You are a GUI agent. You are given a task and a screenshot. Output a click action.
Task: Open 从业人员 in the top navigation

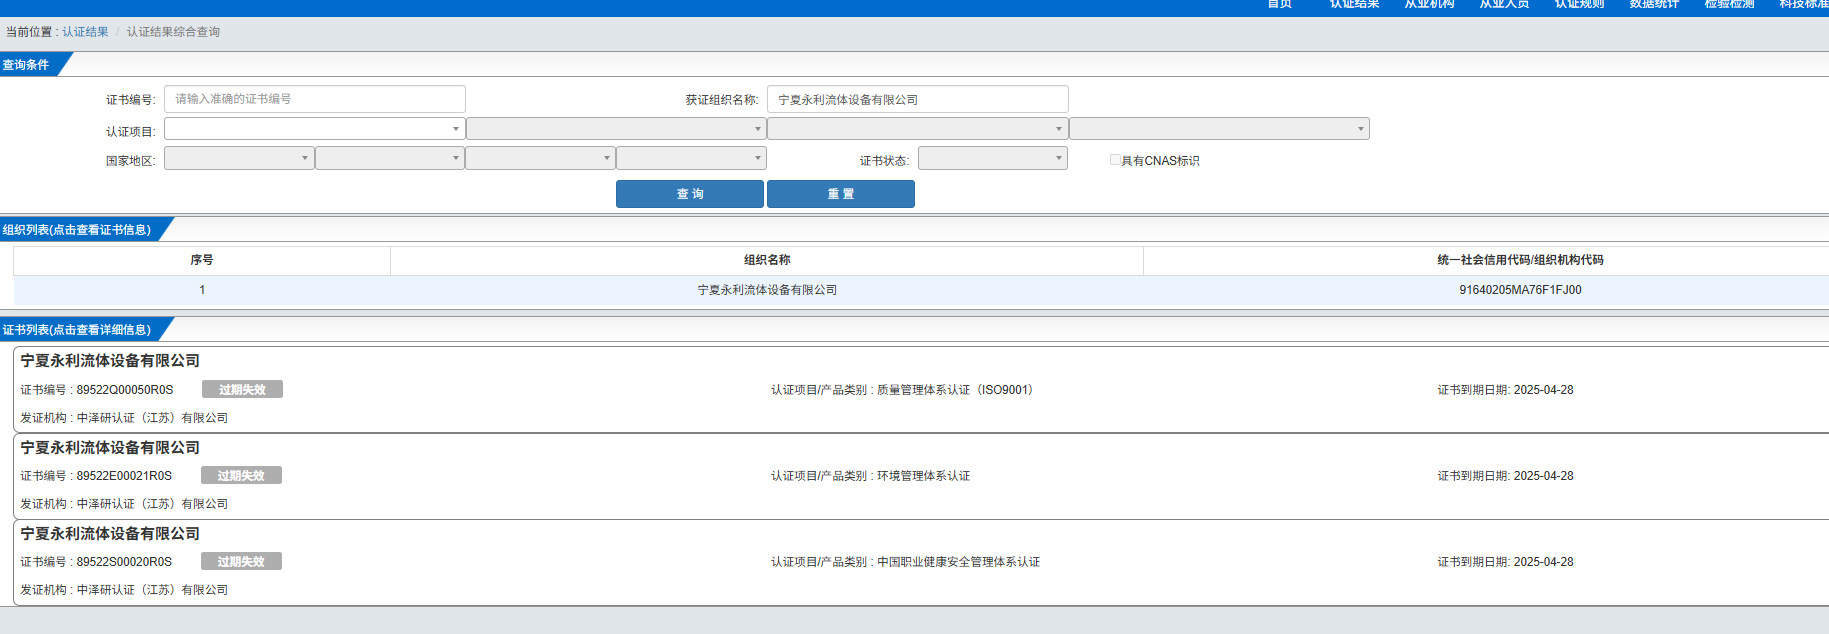pos(1504,5)
